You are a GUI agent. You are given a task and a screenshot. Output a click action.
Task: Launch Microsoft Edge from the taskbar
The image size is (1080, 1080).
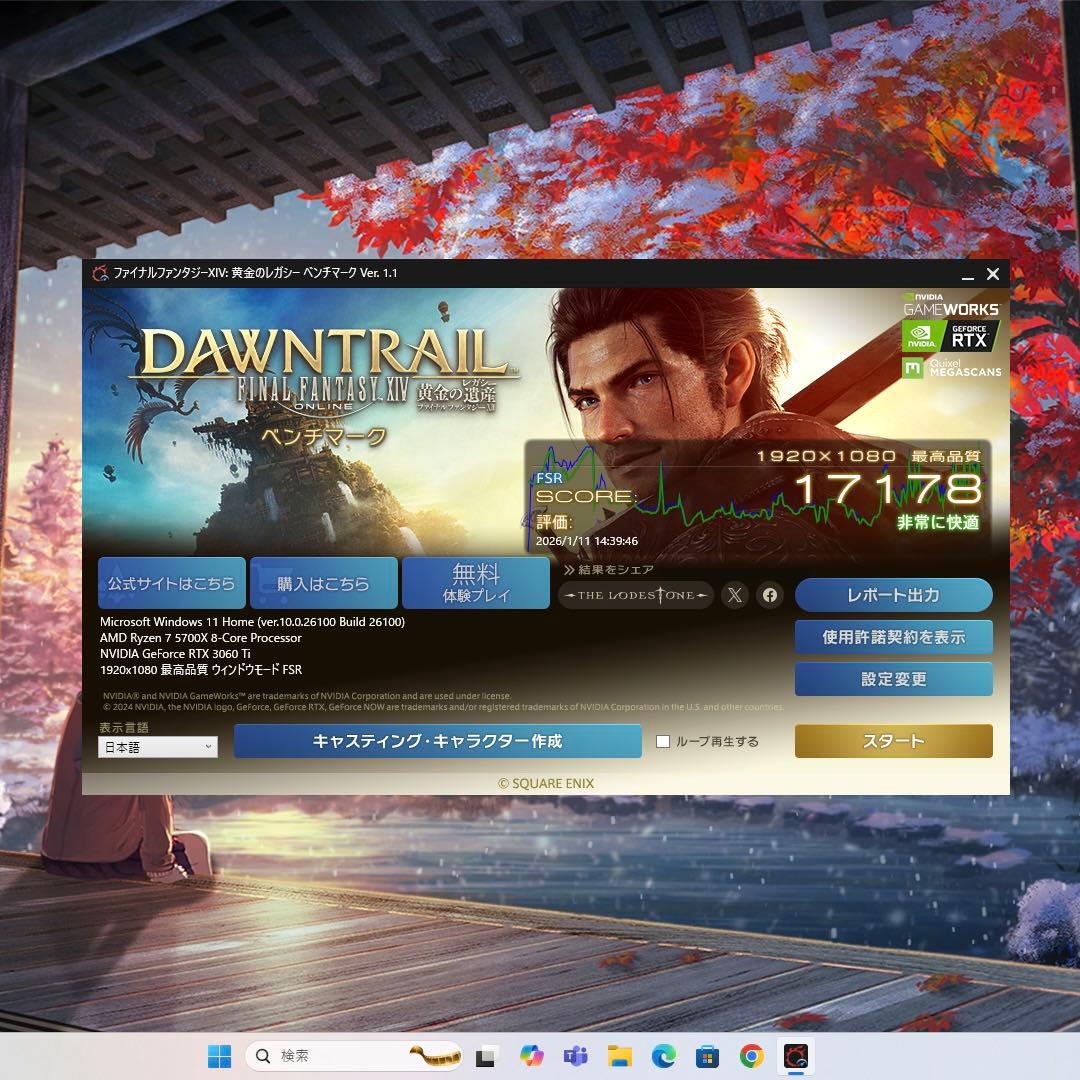[662, 1055]
